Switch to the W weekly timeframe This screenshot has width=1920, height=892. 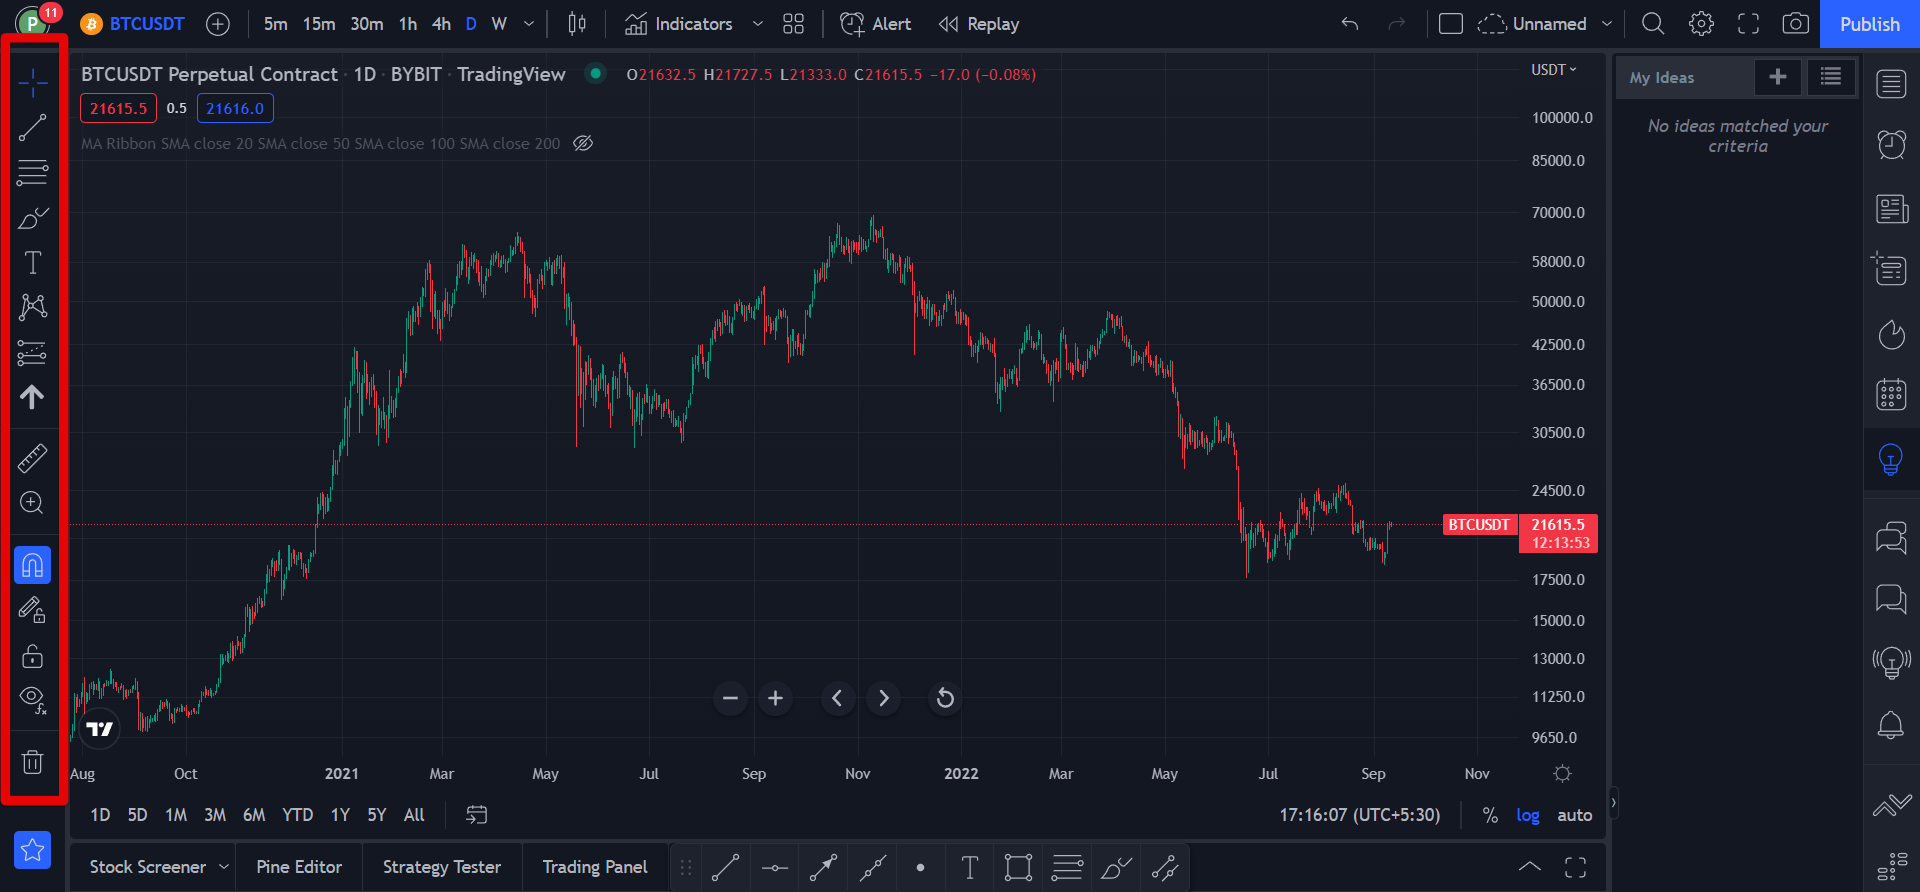click(x=499, y=24)
